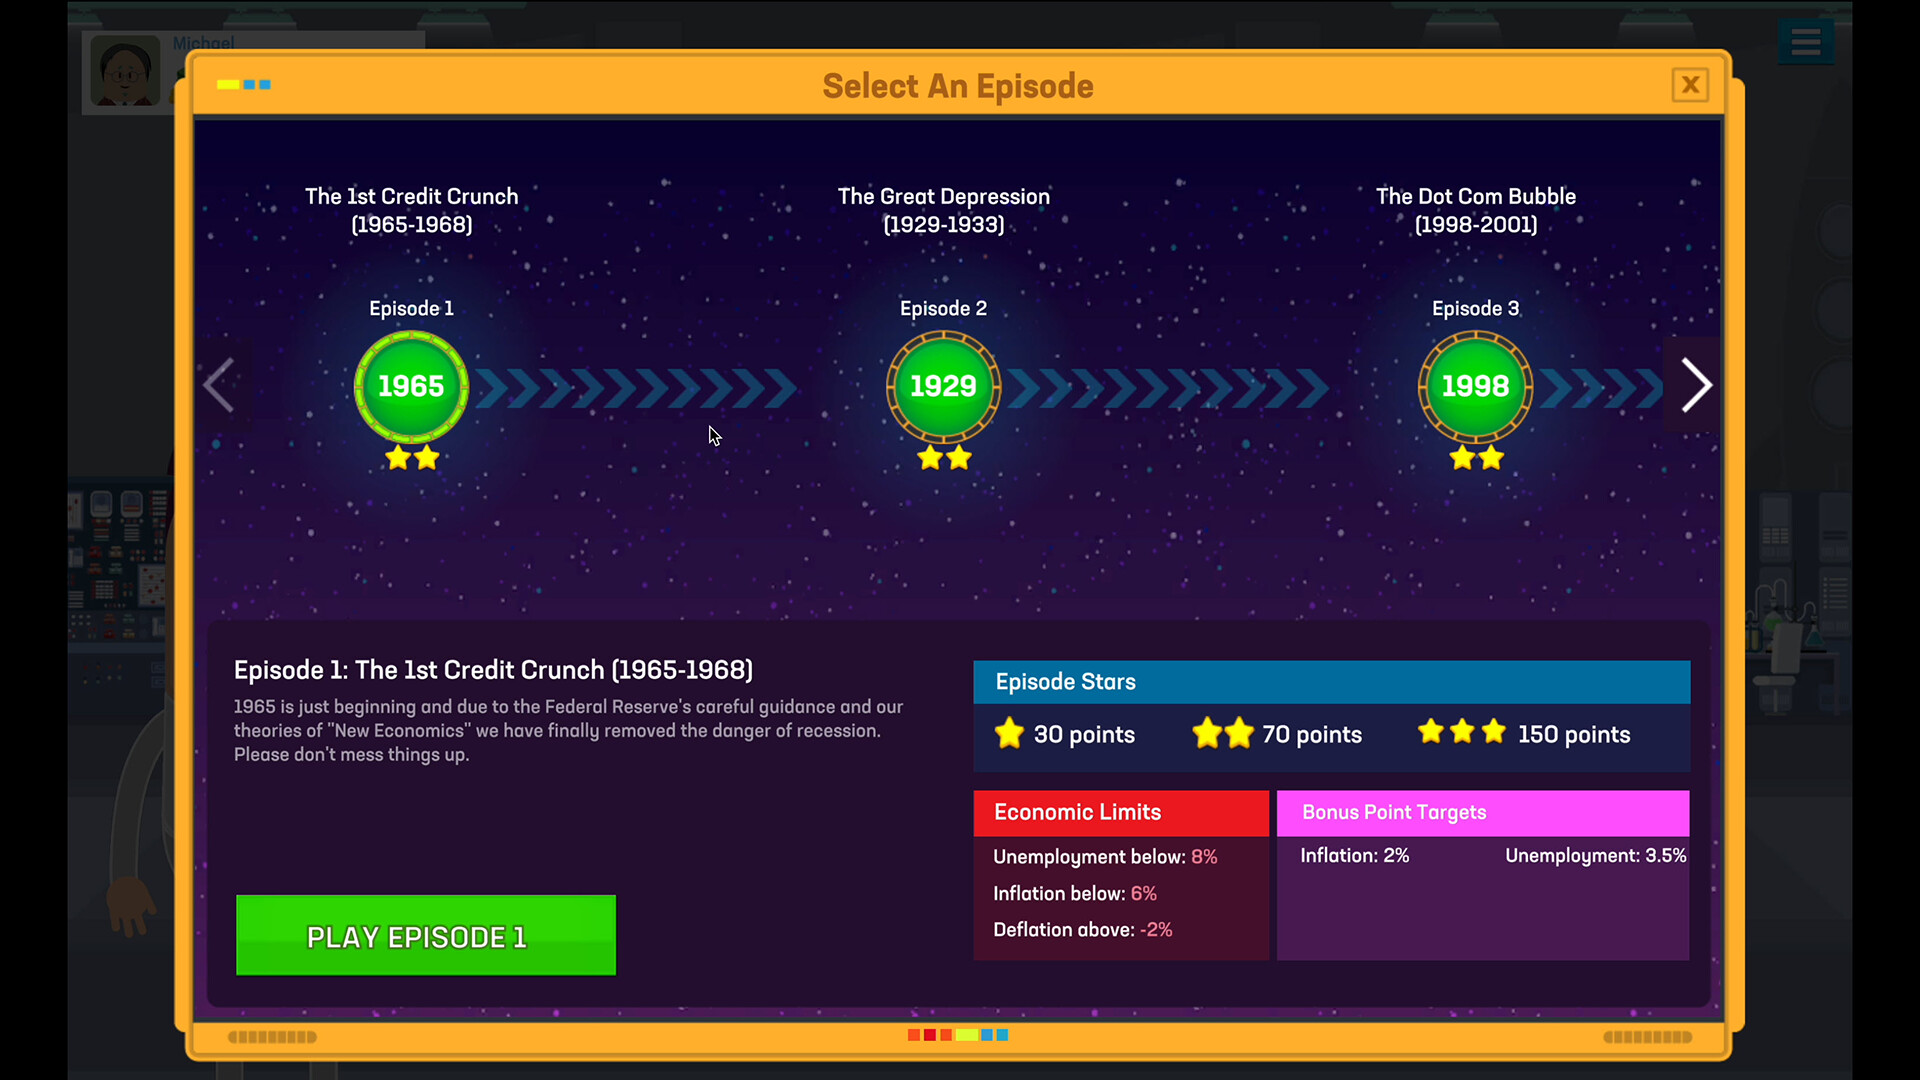Click the left arrow to browse previous episodes
Viewport: 1920px width, 1080px height.
220,386
